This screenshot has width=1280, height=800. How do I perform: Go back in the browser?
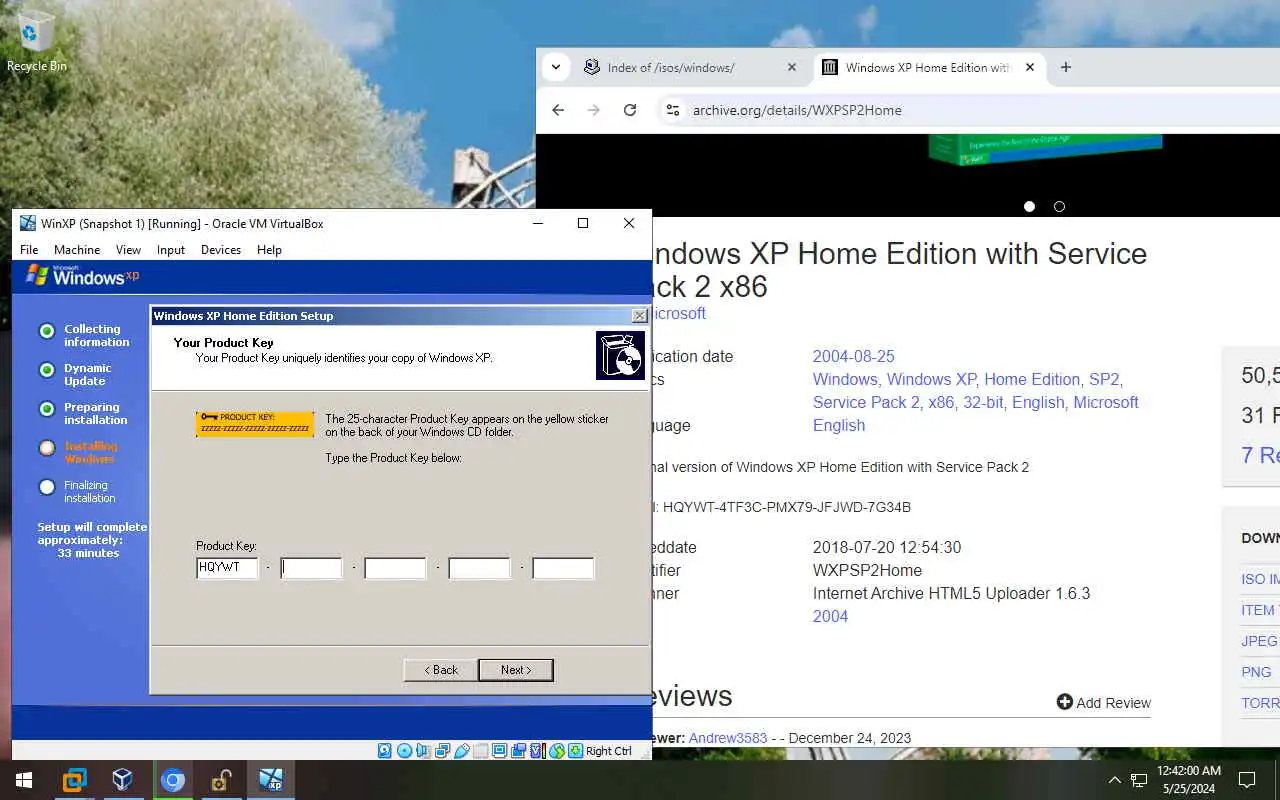[x=558, y=110]
